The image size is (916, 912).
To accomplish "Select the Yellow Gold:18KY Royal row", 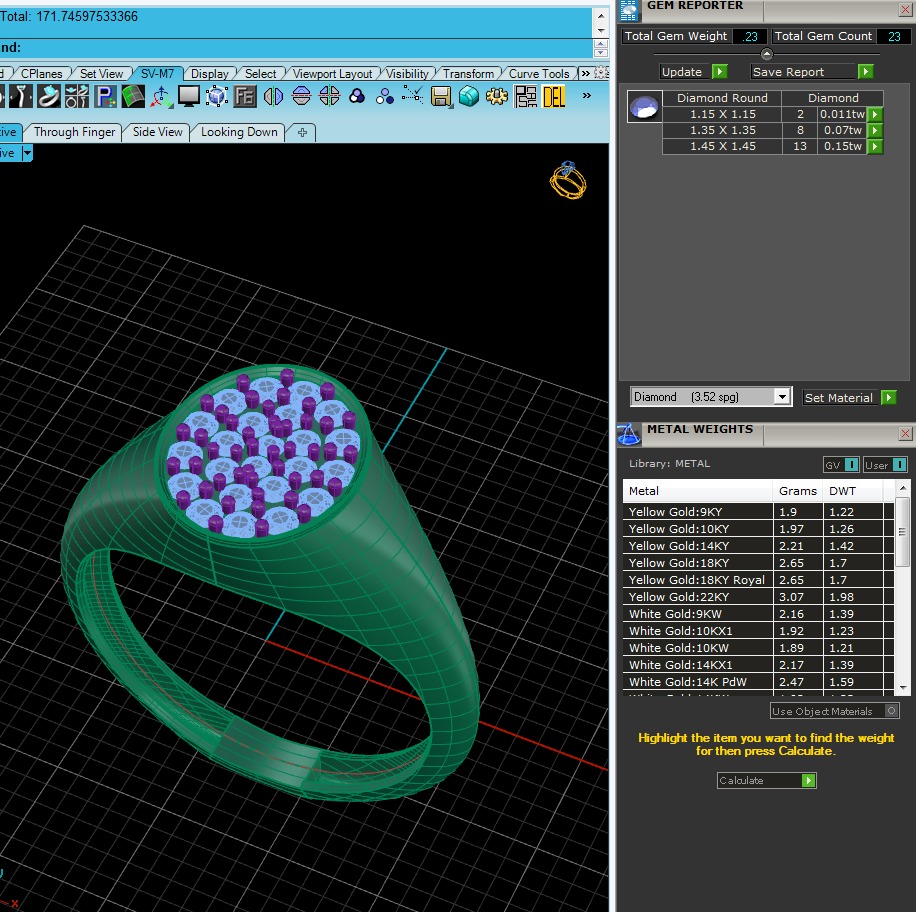I will (758, 580).
